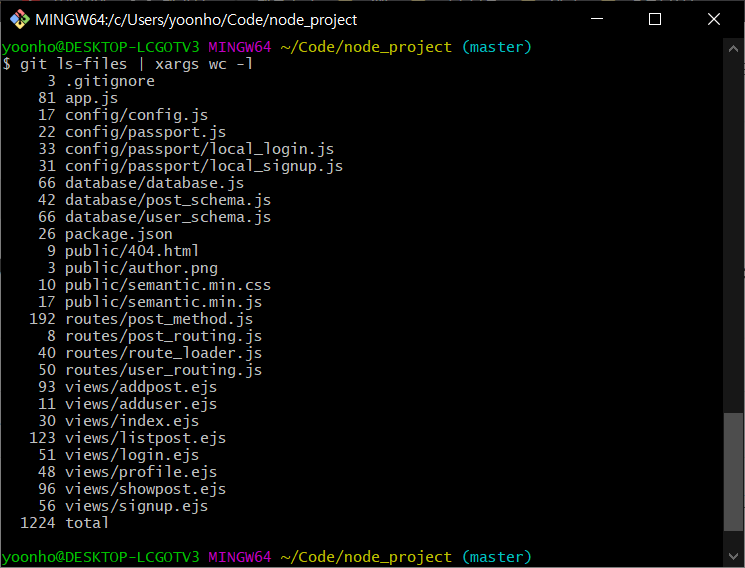Screen dimensions: 745x568
Task: Click 'views/adduser.ejs' in the output
Action: pyautogui.click(x=141, y=404)
